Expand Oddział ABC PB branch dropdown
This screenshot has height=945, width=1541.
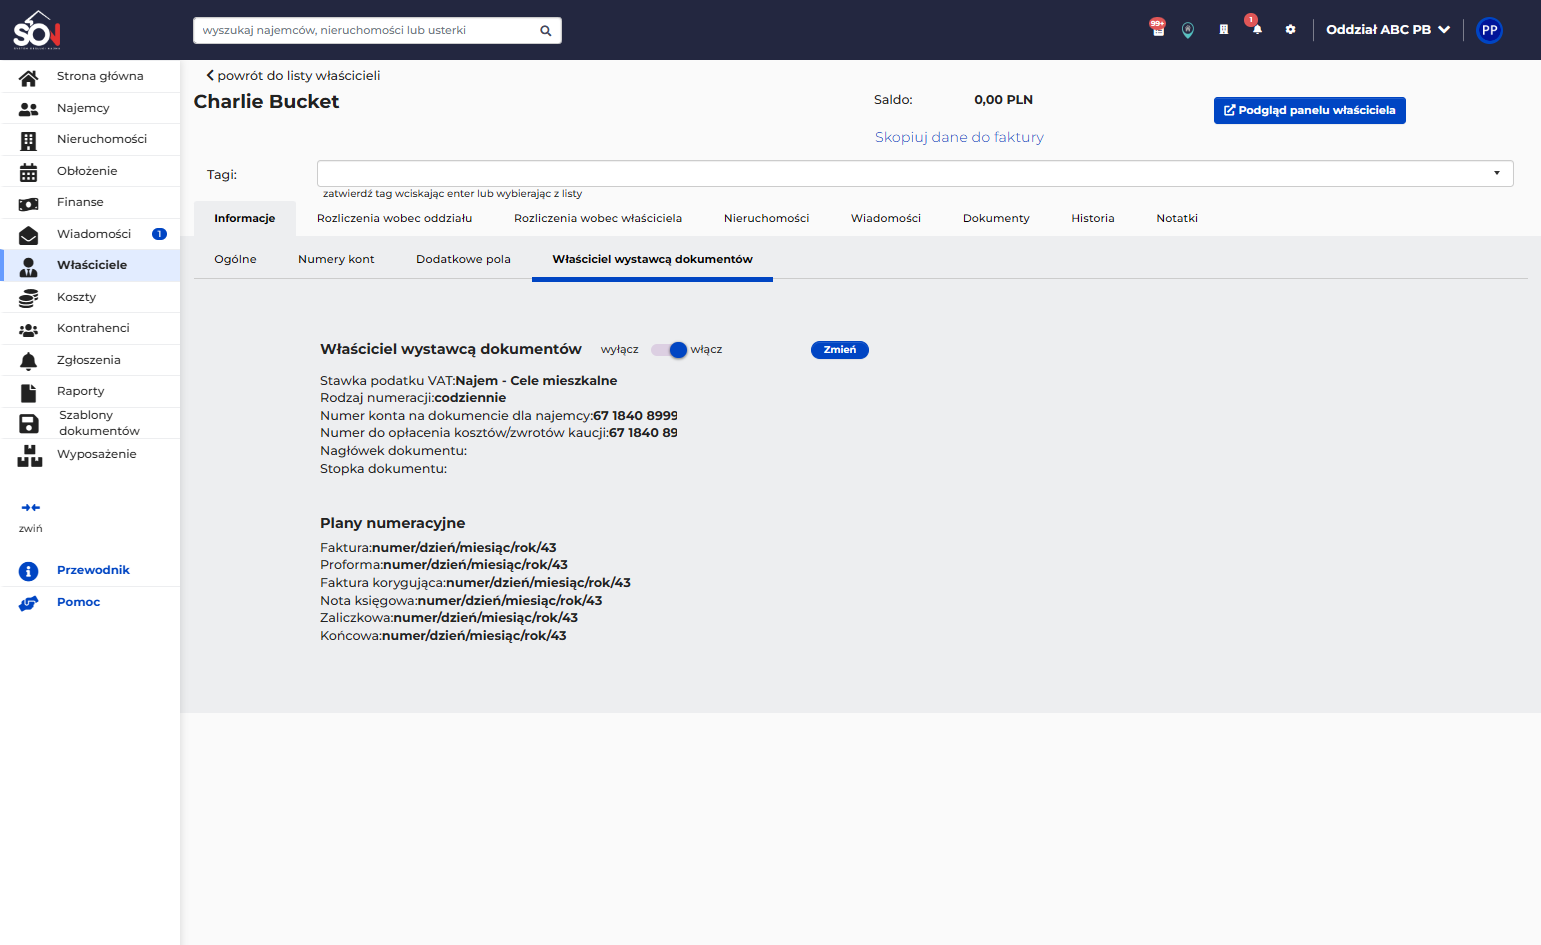click(x=1388, y=30)
